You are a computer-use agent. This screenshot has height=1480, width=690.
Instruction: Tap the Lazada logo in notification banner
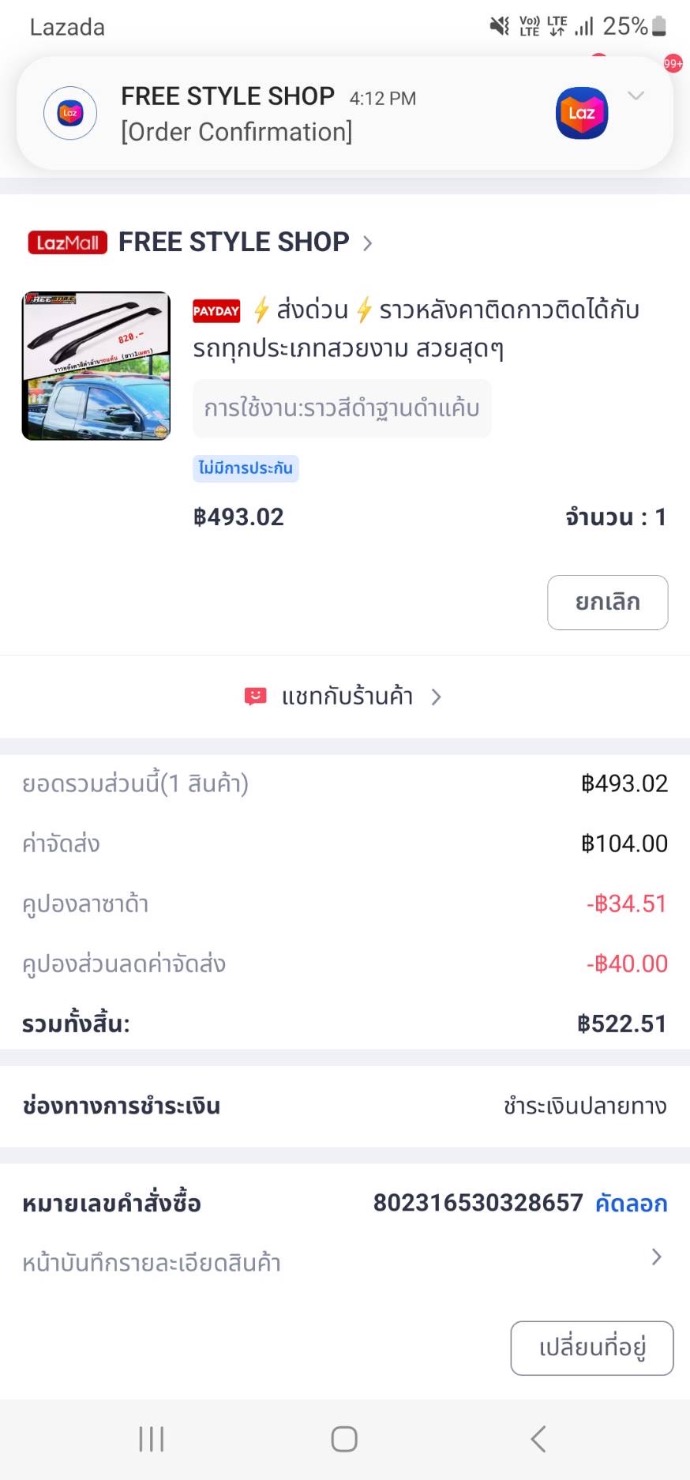pyautogui.click(x=582, y=113)
